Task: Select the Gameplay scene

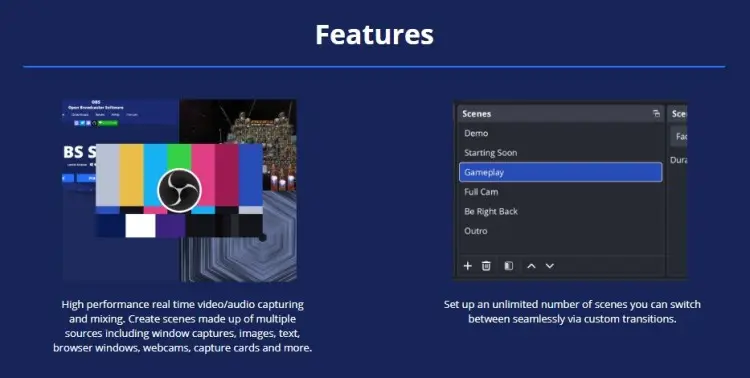Action: click(561, 172)
